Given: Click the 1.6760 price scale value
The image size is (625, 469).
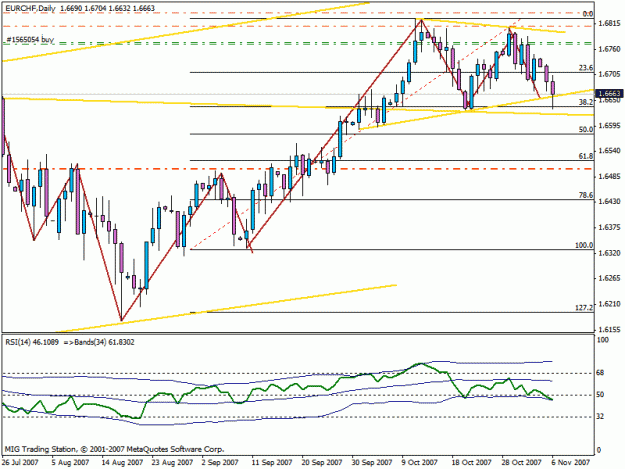Looking at the screenshot, I should tap(609, 49).
